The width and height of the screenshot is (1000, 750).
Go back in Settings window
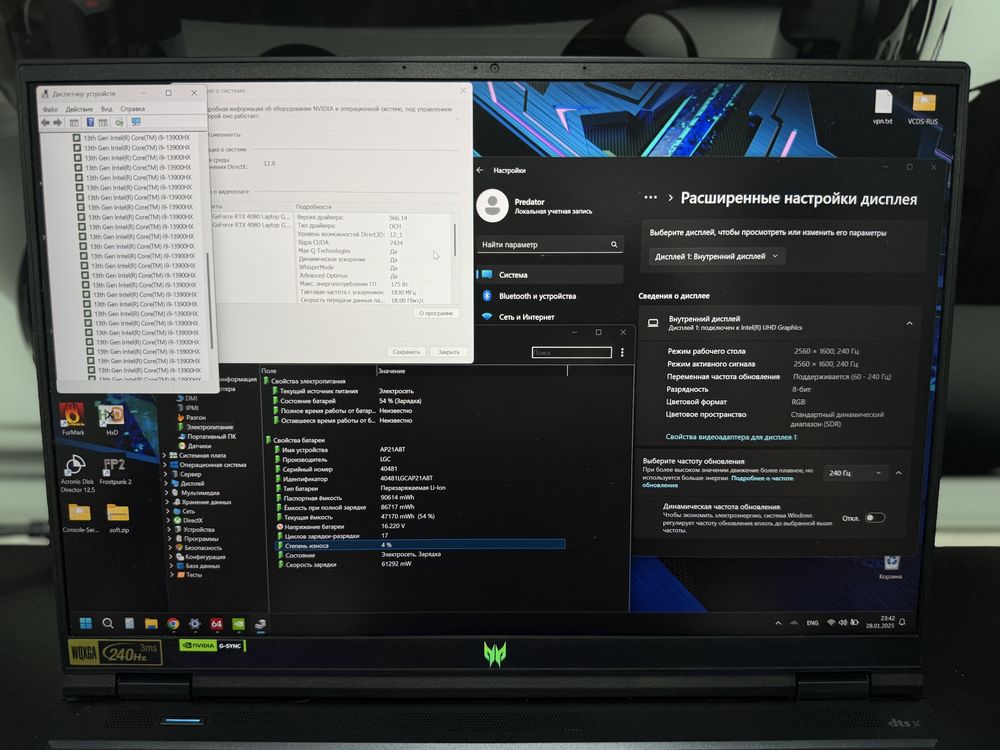coord(480,170)
